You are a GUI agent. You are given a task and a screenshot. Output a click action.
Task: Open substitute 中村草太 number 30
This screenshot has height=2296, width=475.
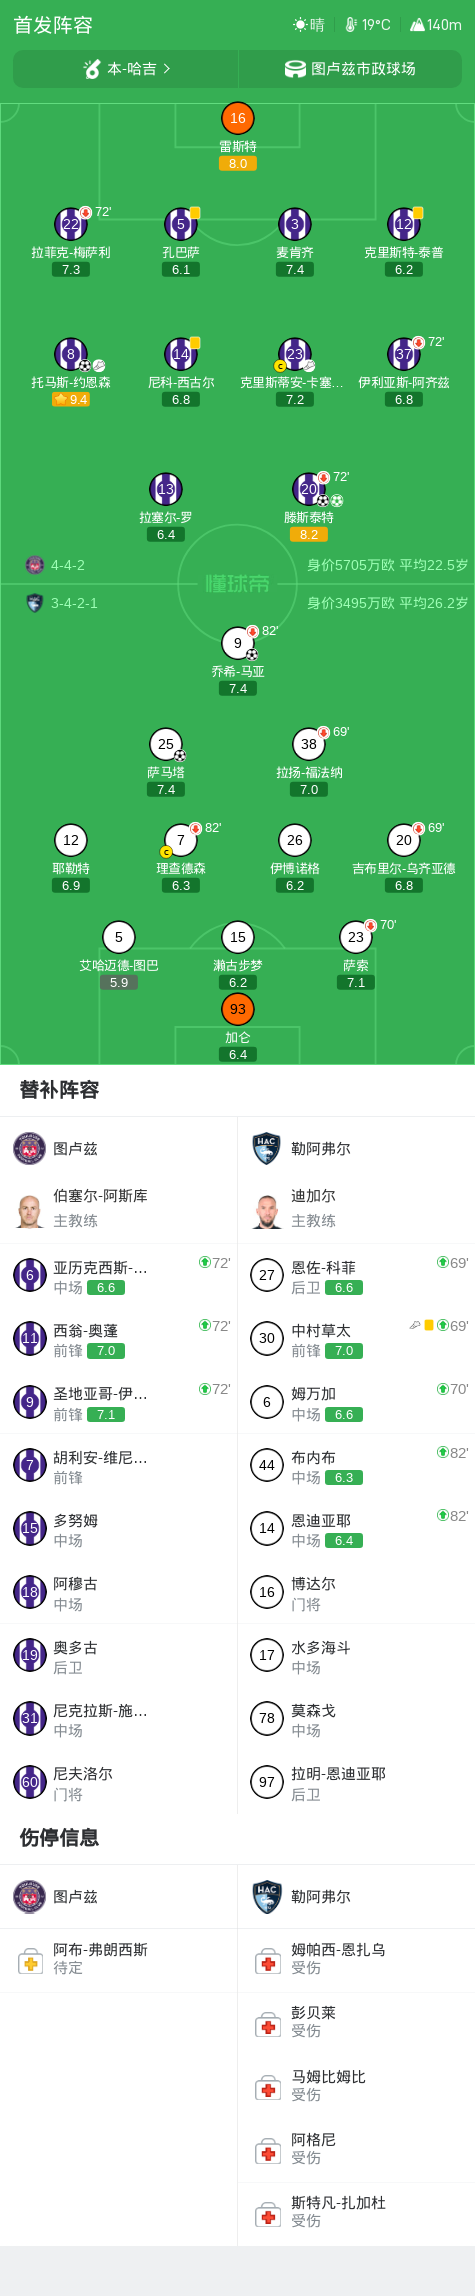pyautogui.click(x=356, y=1340)
